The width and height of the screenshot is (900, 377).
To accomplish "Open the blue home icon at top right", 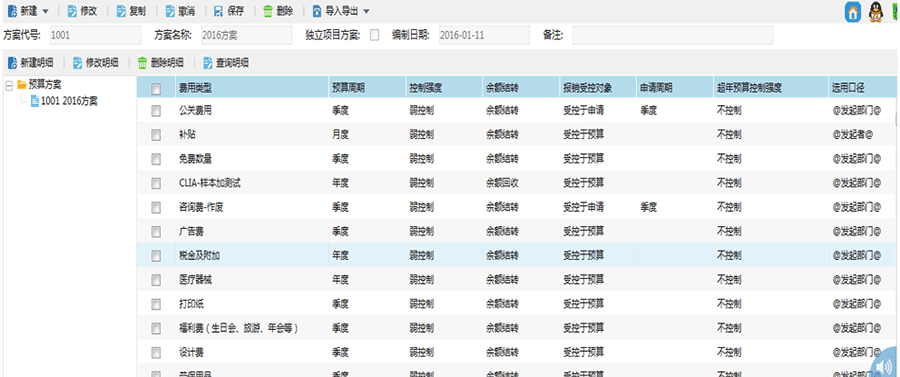I will (853, 11).
